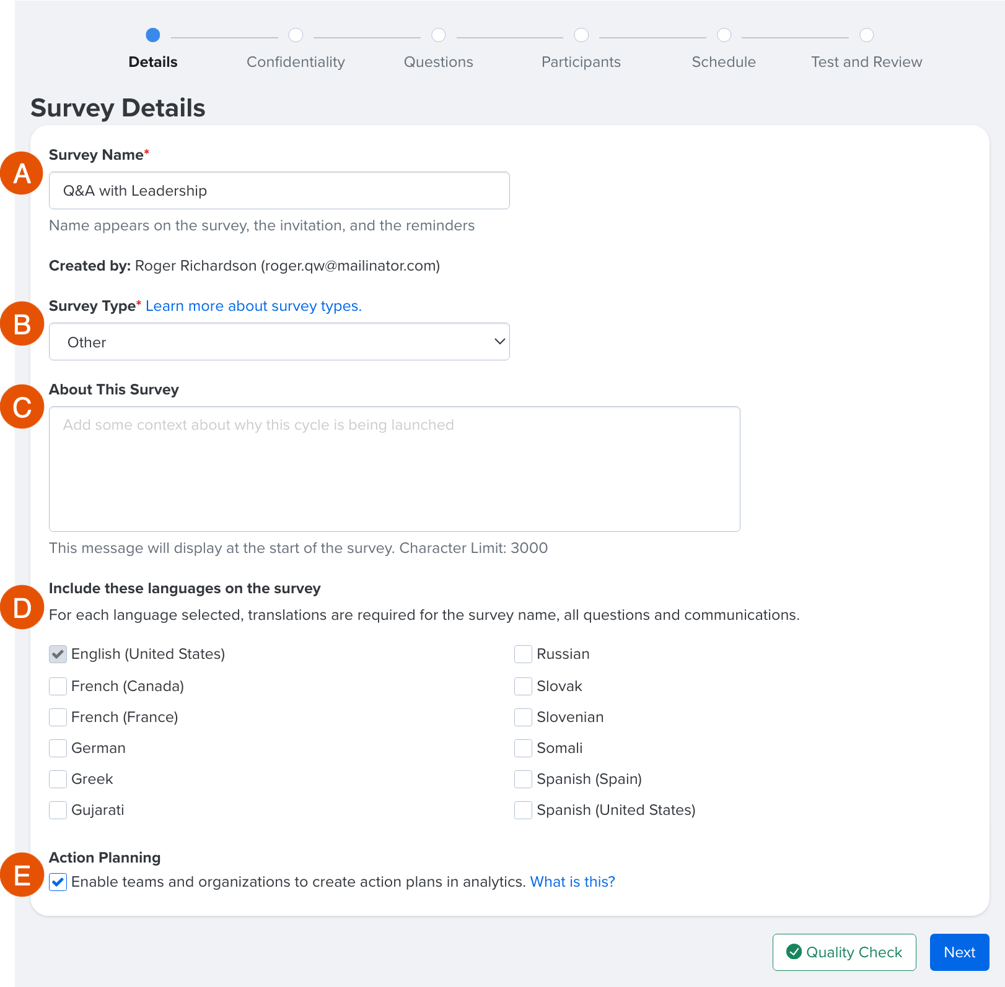
Task: Click the orange marker D beside languages section
Action: tap(22, 607)
